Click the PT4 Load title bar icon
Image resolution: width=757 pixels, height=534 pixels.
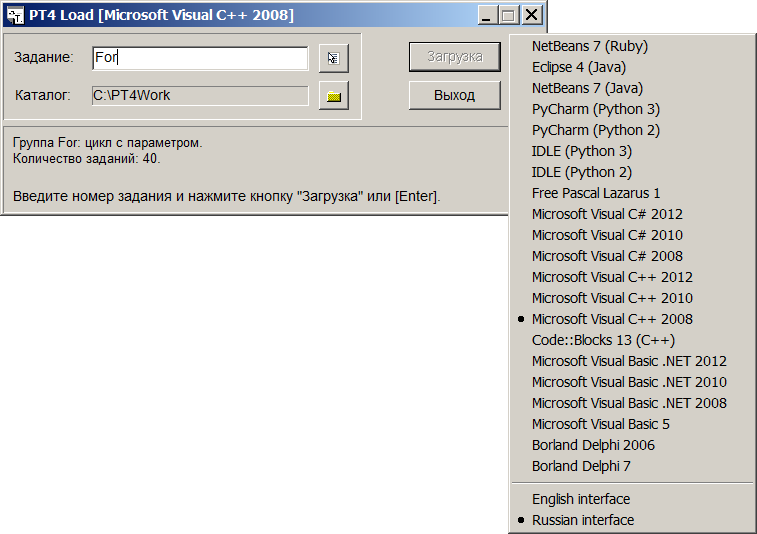(15, 15)
